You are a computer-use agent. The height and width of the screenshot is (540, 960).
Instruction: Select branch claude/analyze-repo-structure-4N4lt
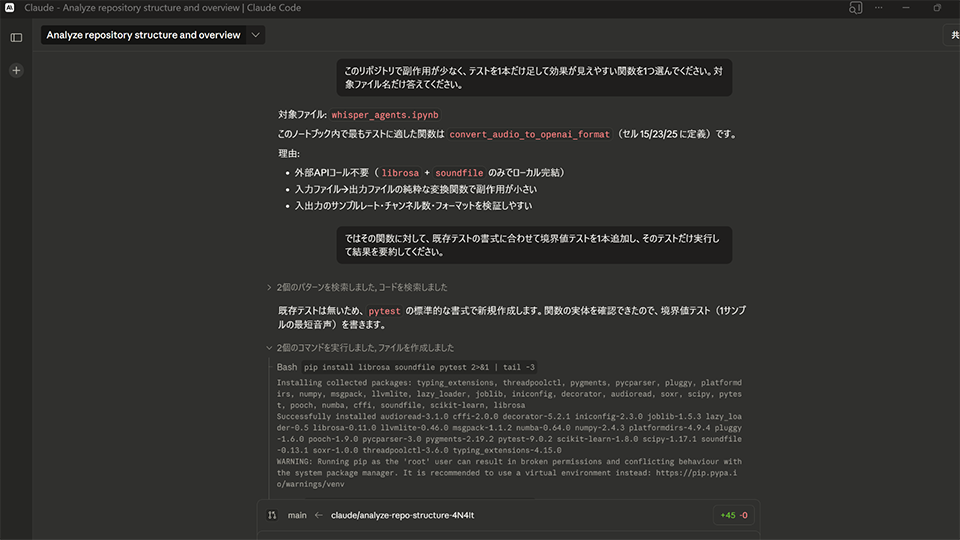[x=402, y=516]
